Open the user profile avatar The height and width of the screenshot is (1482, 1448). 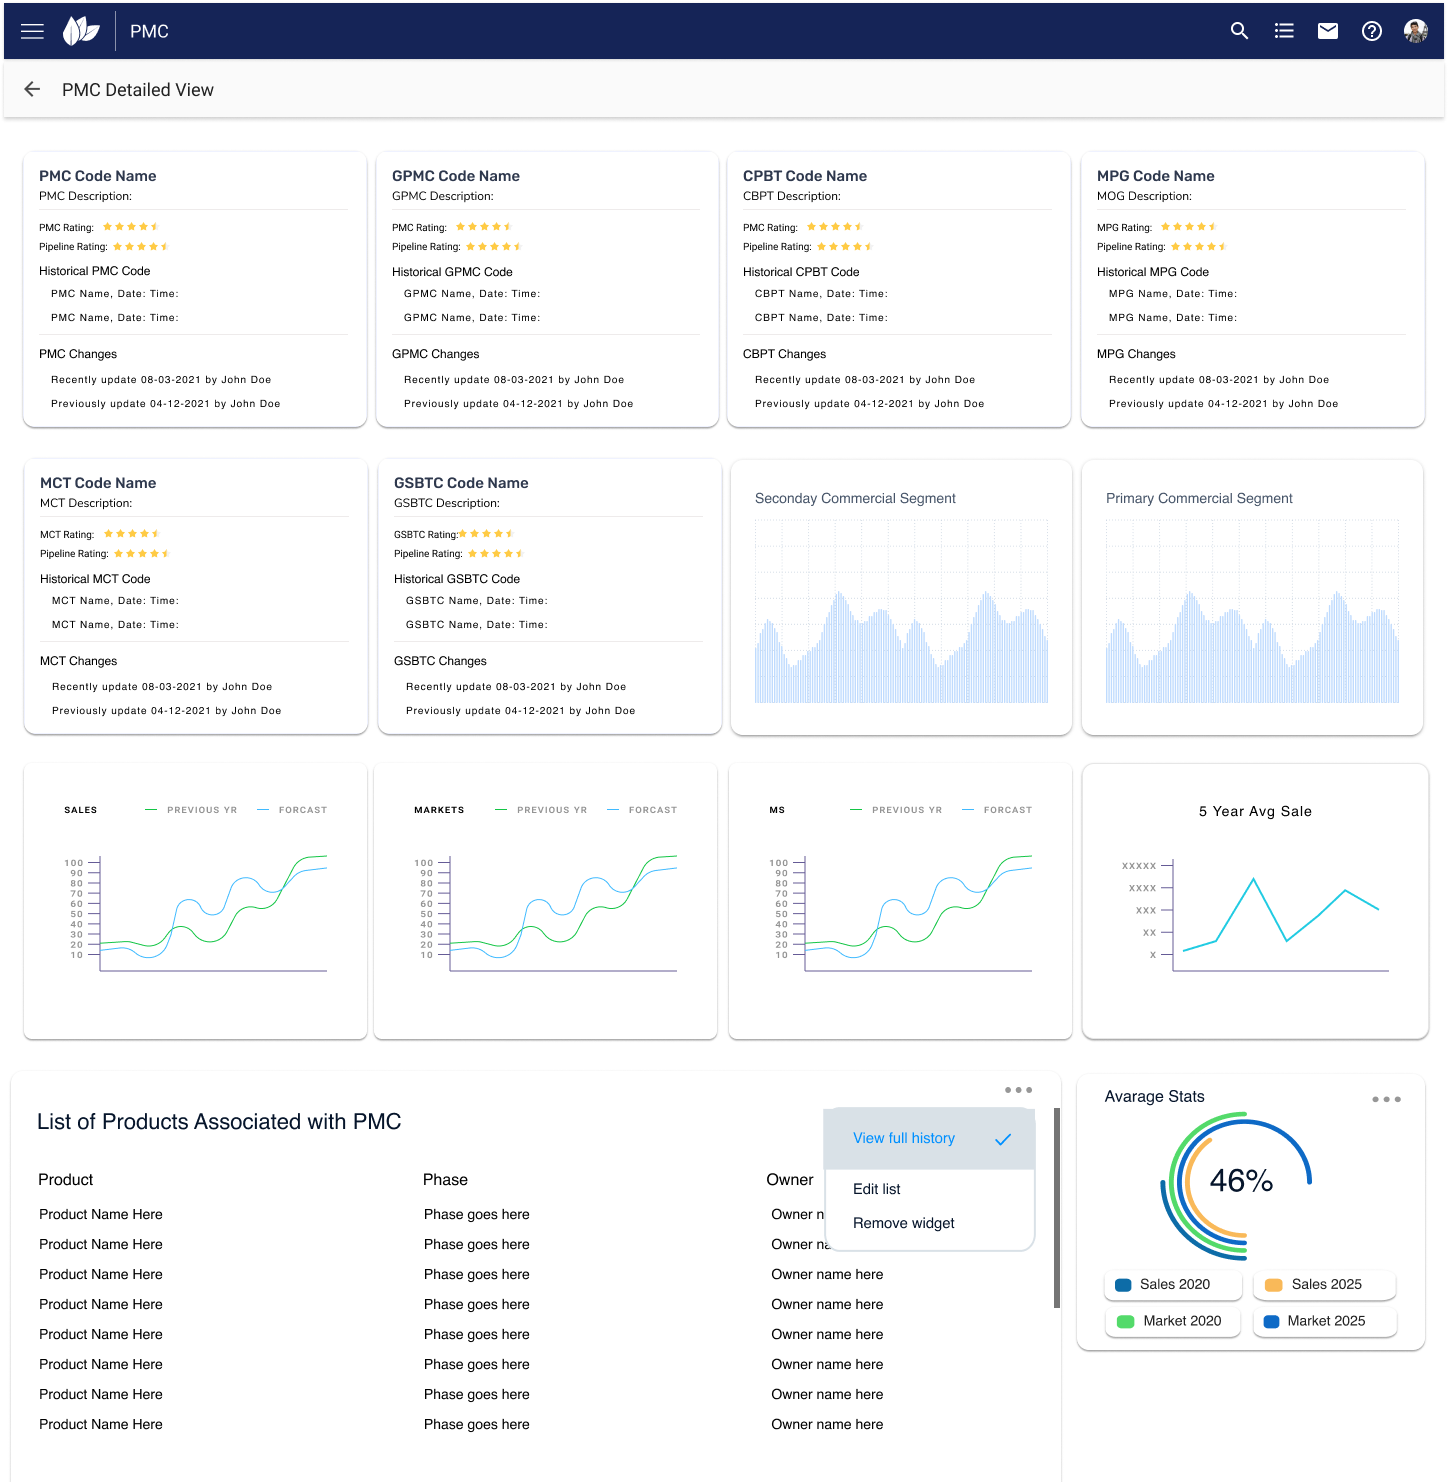pyautogui.click(x=1415, y=31)
